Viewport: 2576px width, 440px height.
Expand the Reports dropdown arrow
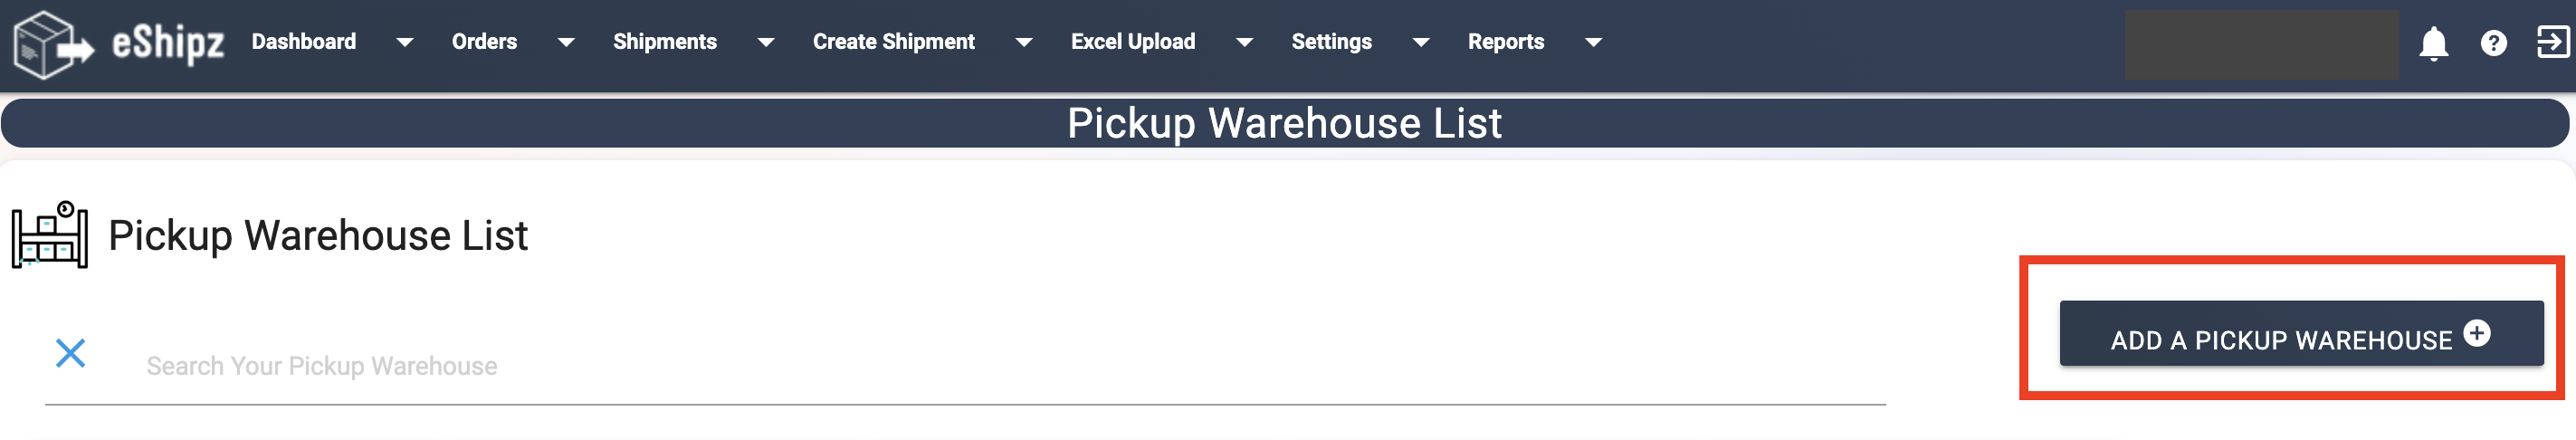1593,42
